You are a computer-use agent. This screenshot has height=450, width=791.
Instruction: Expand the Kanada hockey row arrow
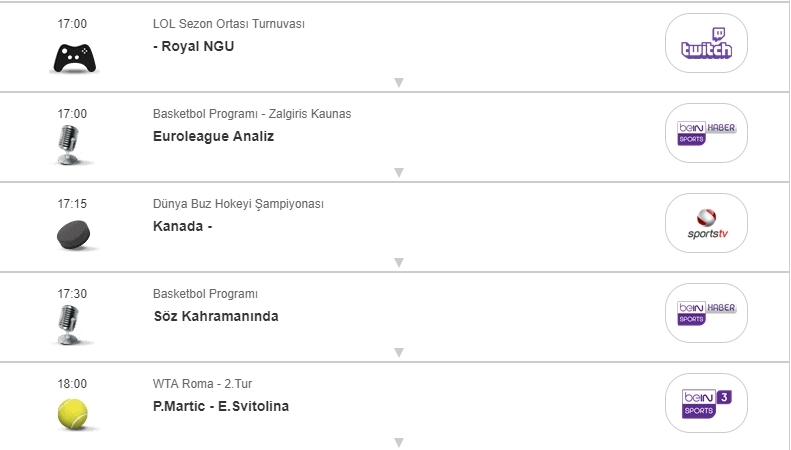pyautogui.click(x=398, y=263)
